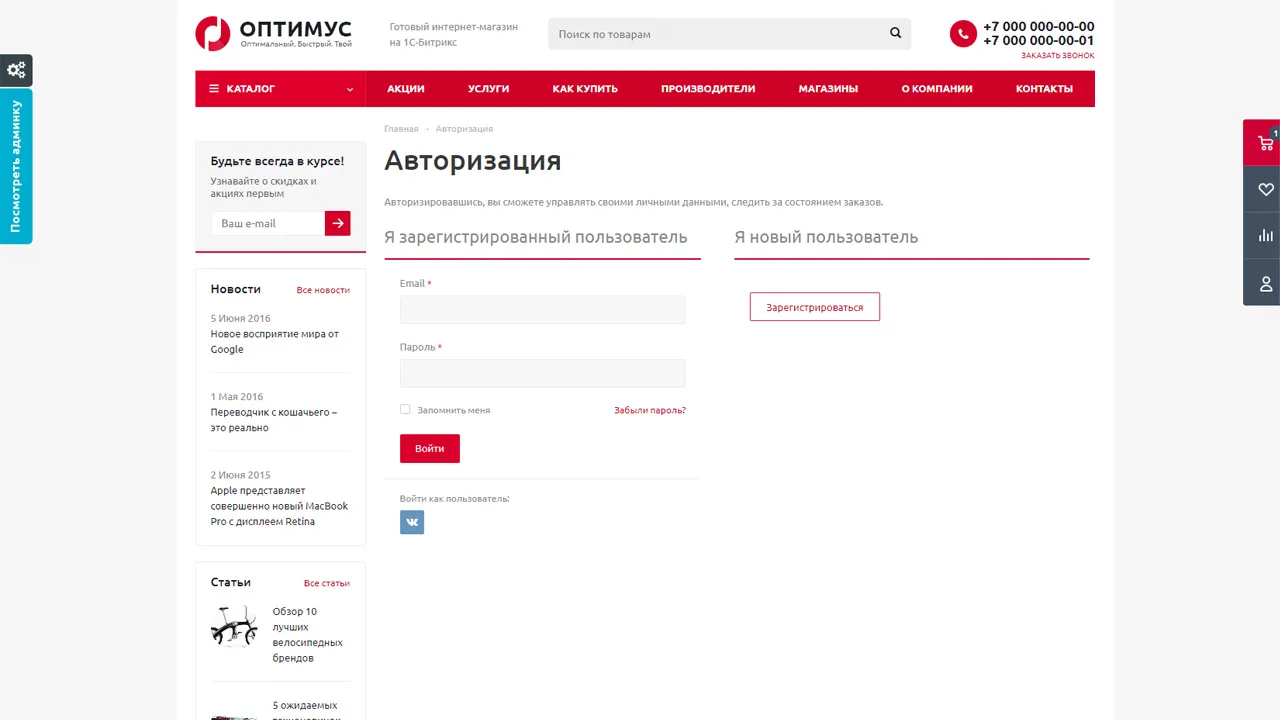Screen dimensions: 1280x720
Task: Open news 'Переводчик с кошачьего – это реально'
Action: coord(274,420)
